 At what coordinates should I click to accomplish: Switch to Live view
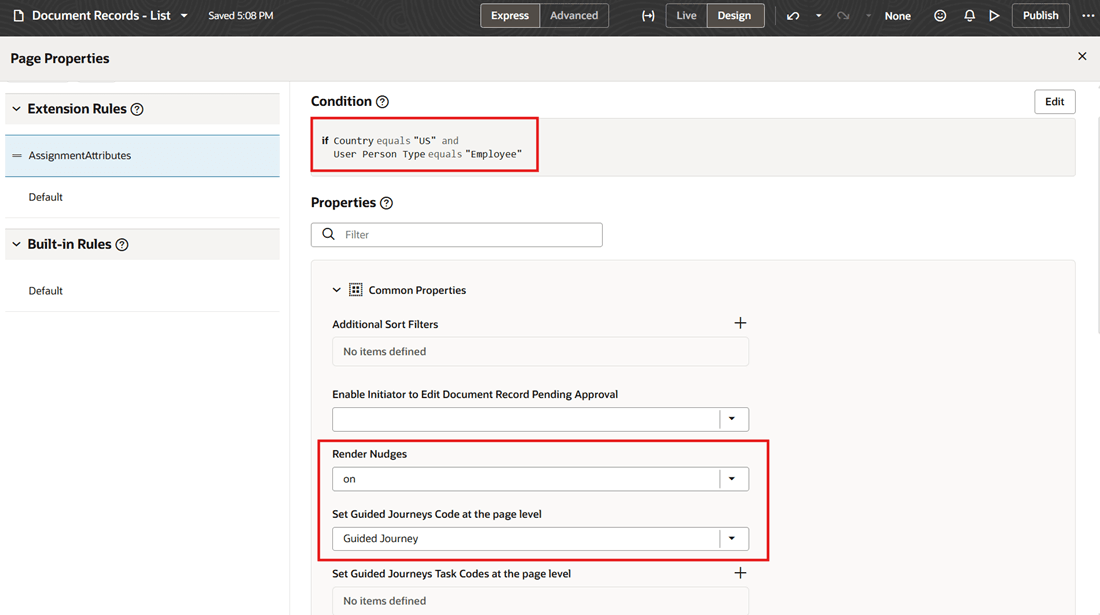(x=686, y=15)
